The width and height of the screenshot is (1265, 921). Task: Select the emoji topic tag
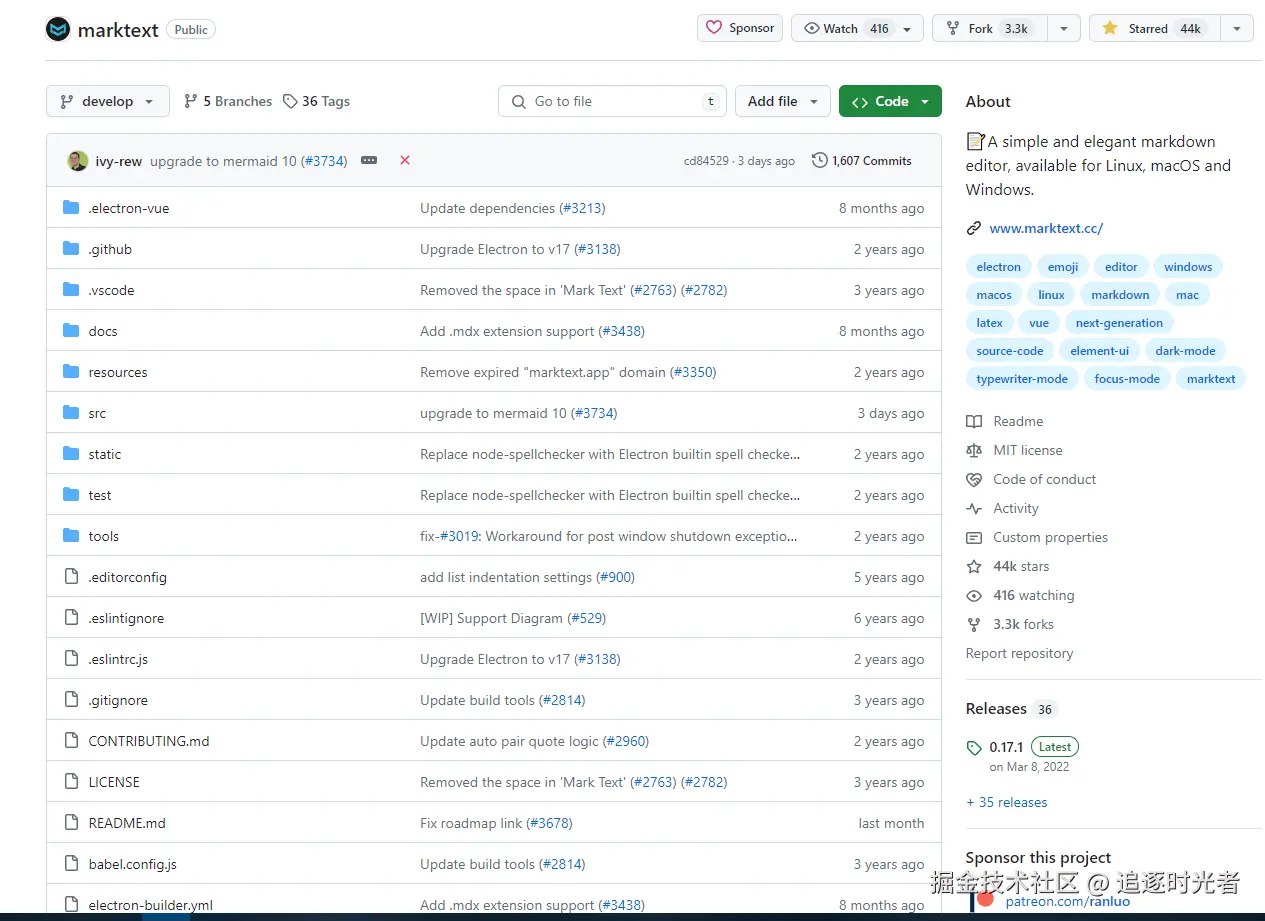point(1063,267)
